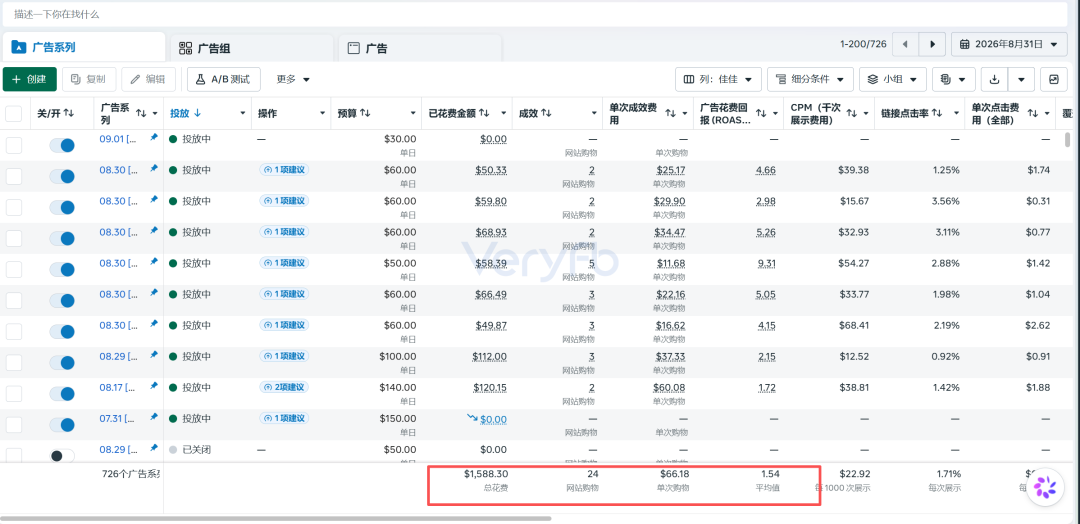This screenshot has width=1080, height=524.
Task: Click the sort arrows beside 单次成效费用 header
Action: pos(670,113)
